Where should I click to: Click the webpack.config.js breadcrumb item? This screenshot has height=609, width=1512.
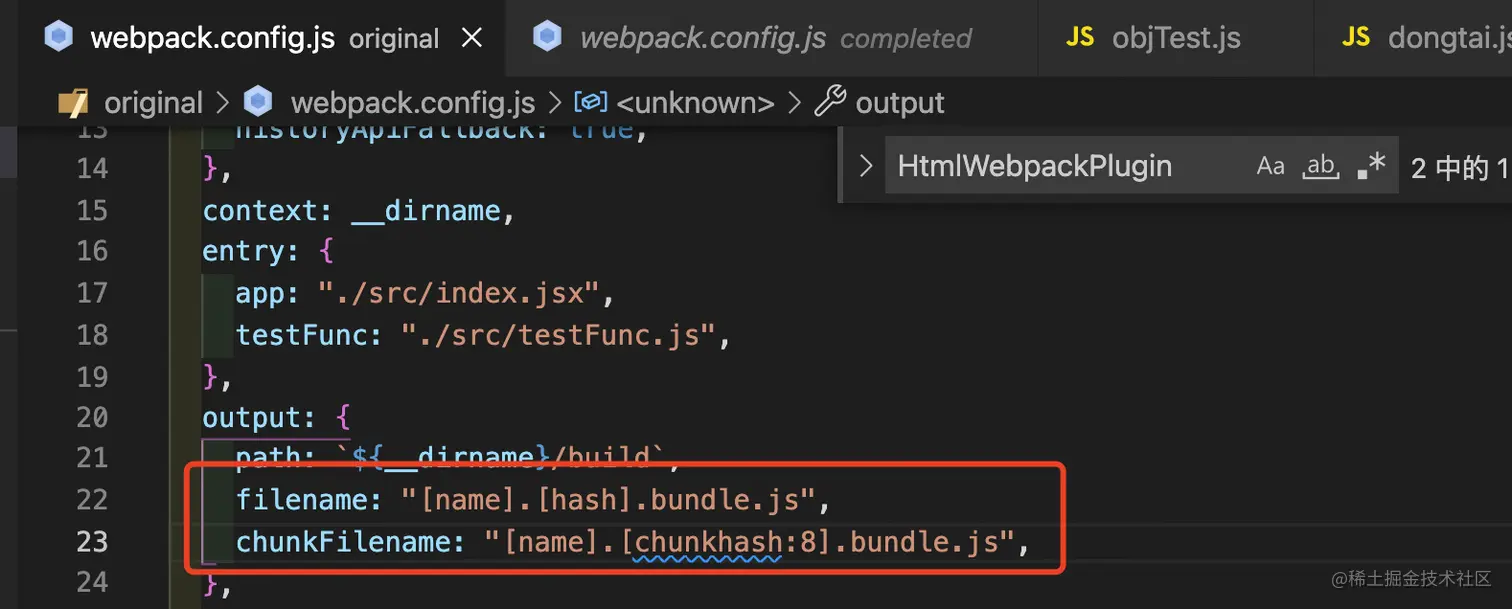click(412, 103)
